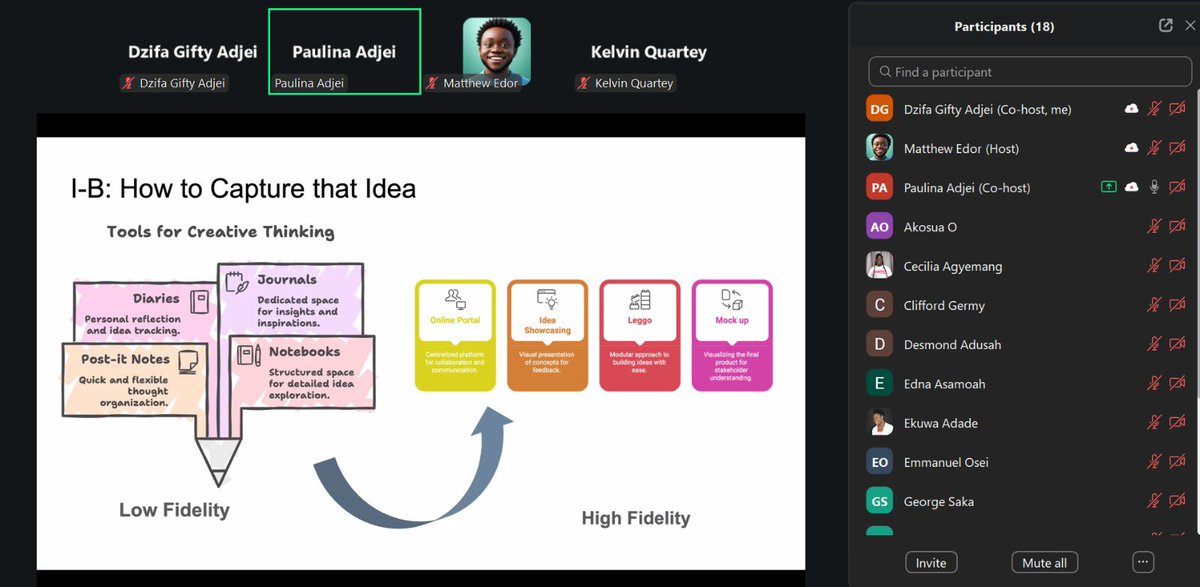
Task: Select 'Akosua O' participant name
Action: [x=930, y=227]
